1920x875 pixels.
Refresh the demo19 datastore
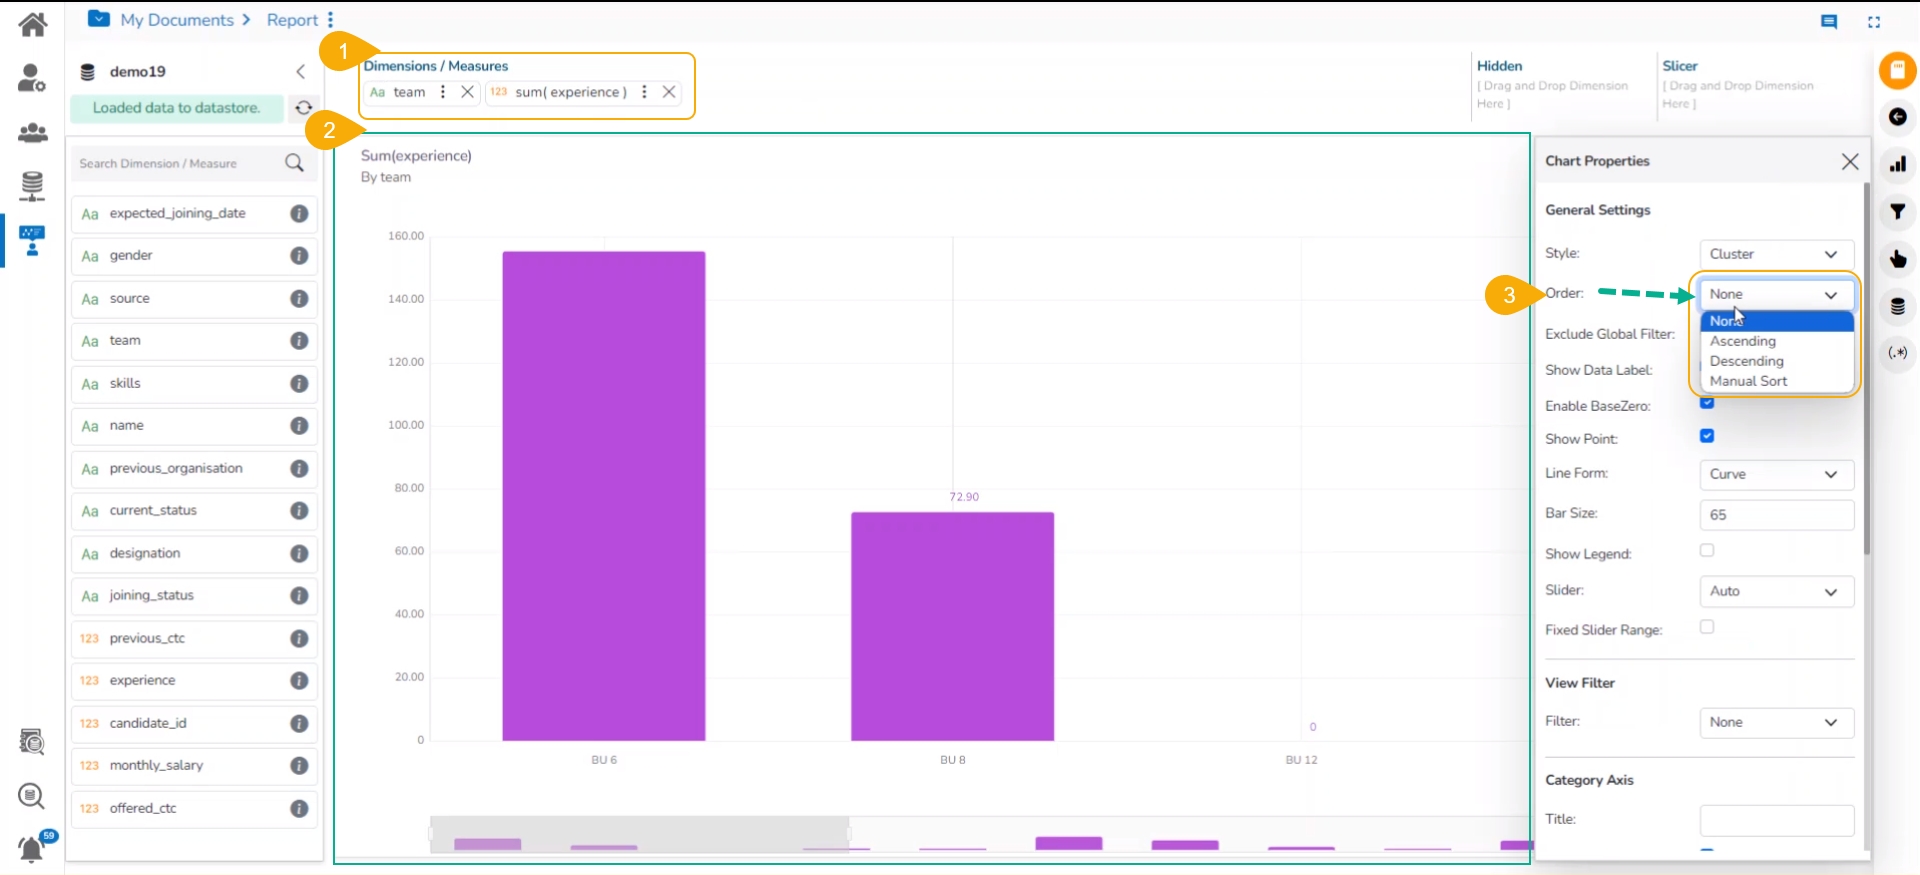pos(304,108)
